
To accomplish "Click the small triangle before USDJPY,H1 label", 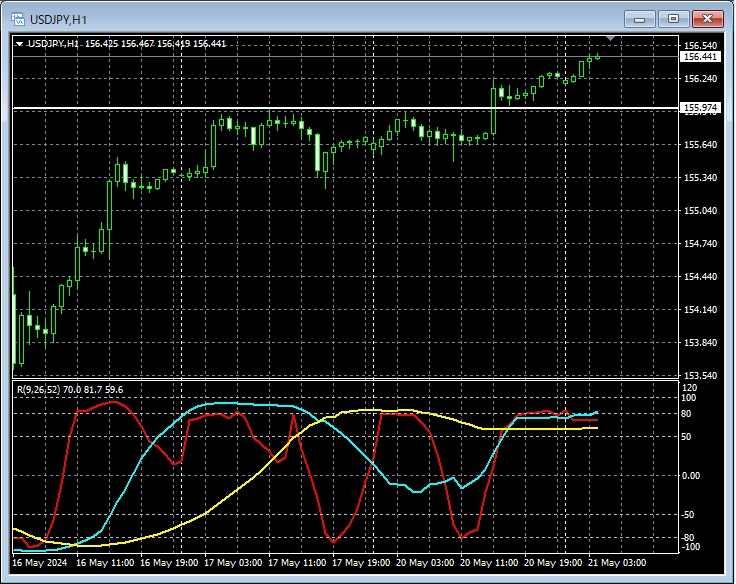I will [19, 43].
